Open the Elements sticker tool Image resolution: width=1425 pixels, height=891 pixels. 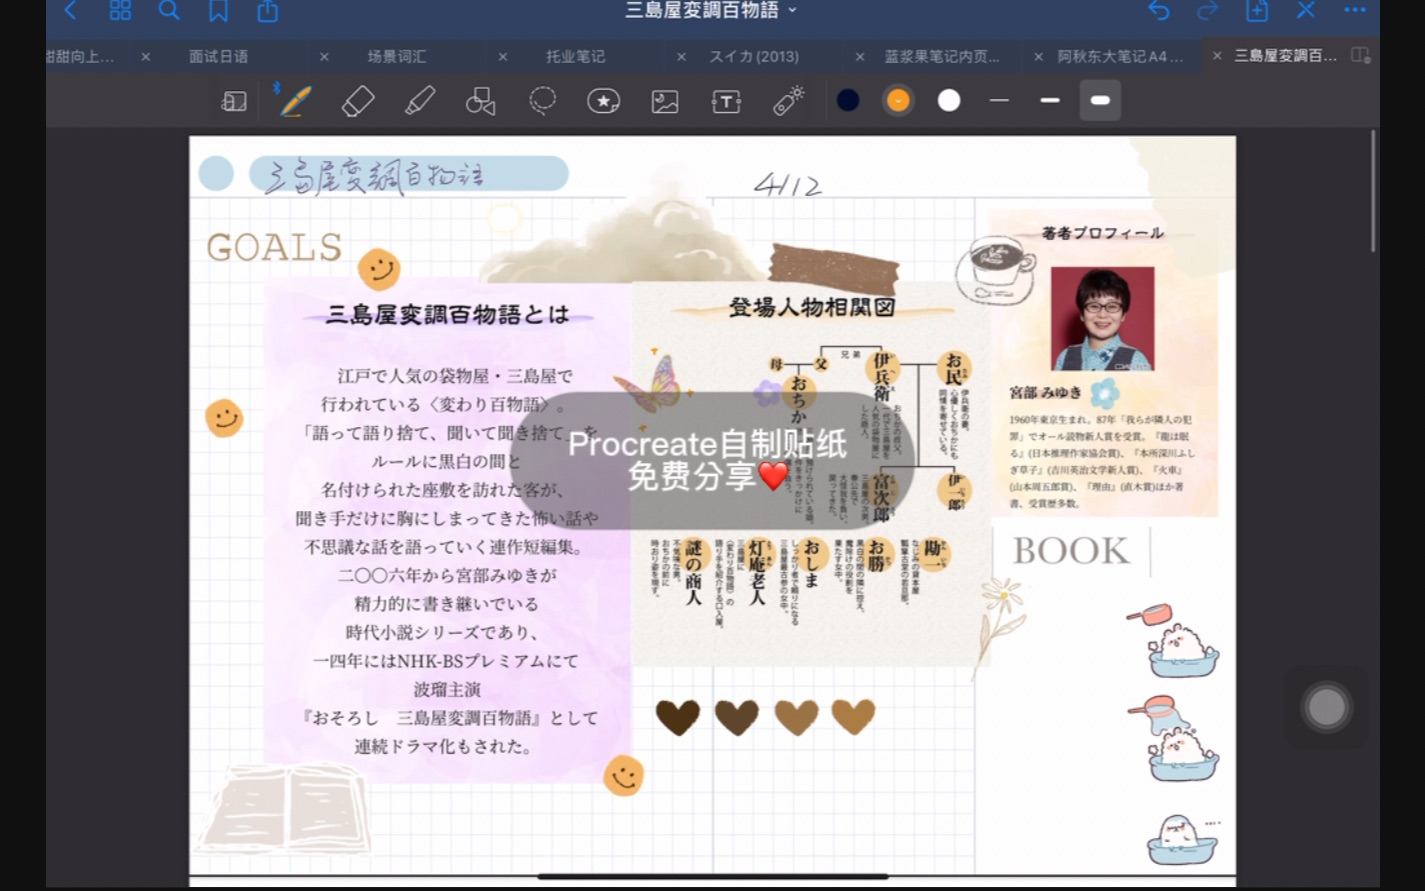point(604,101)
